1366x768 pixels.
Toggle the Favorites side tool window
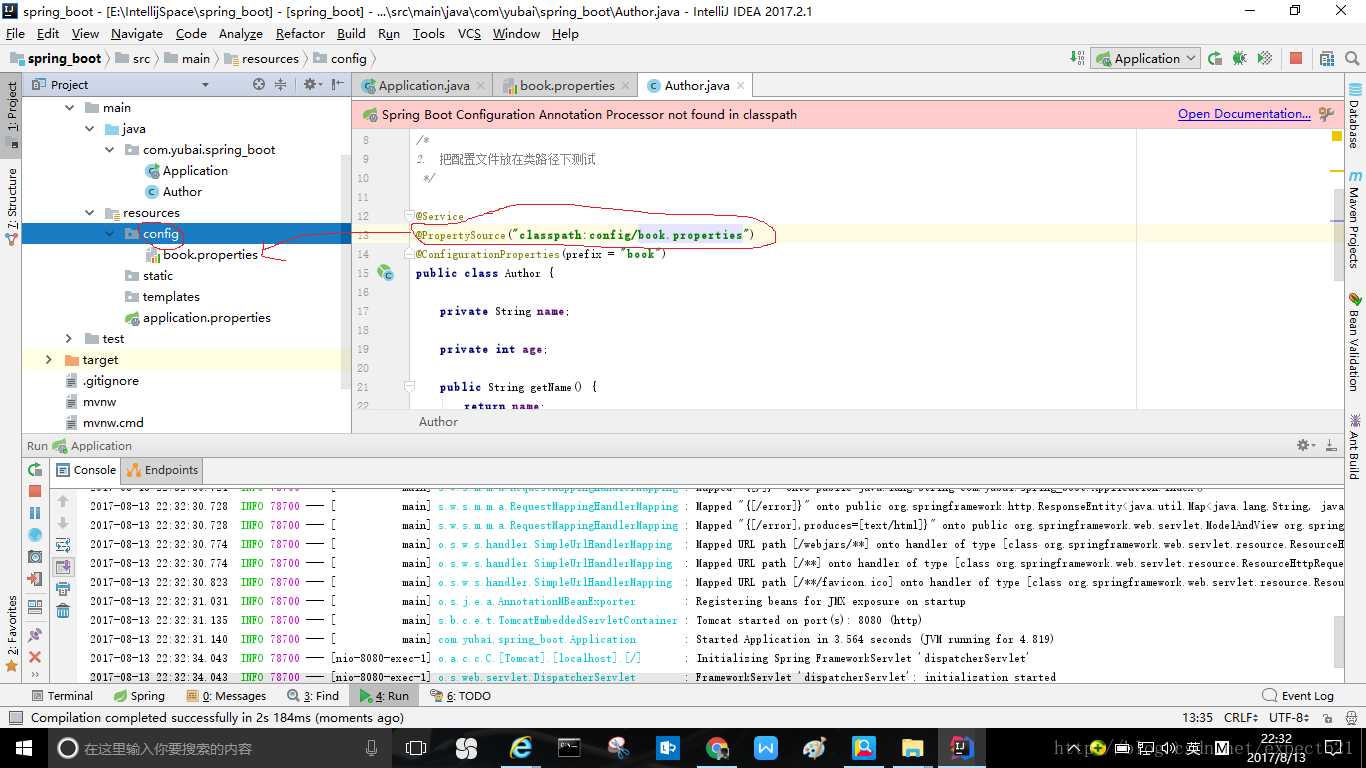(11, 634)
